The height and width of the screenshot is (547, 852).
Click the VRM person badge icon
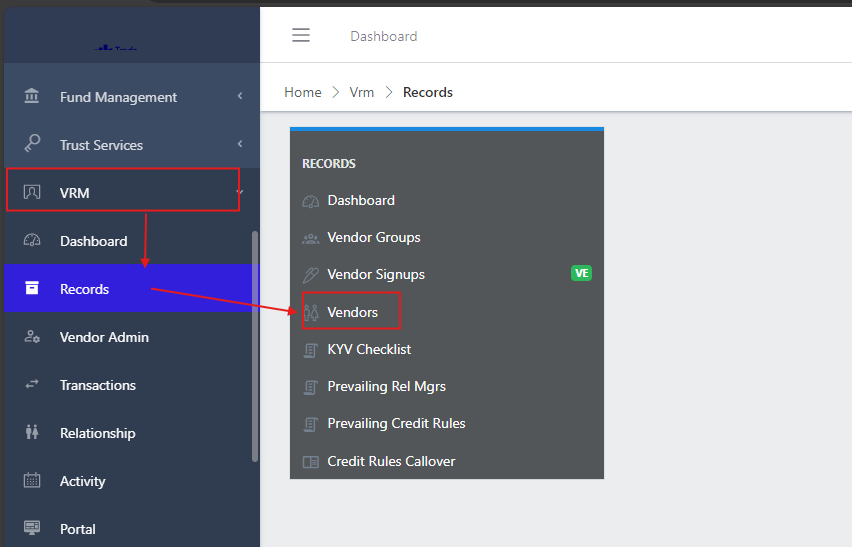click(32, 192)
